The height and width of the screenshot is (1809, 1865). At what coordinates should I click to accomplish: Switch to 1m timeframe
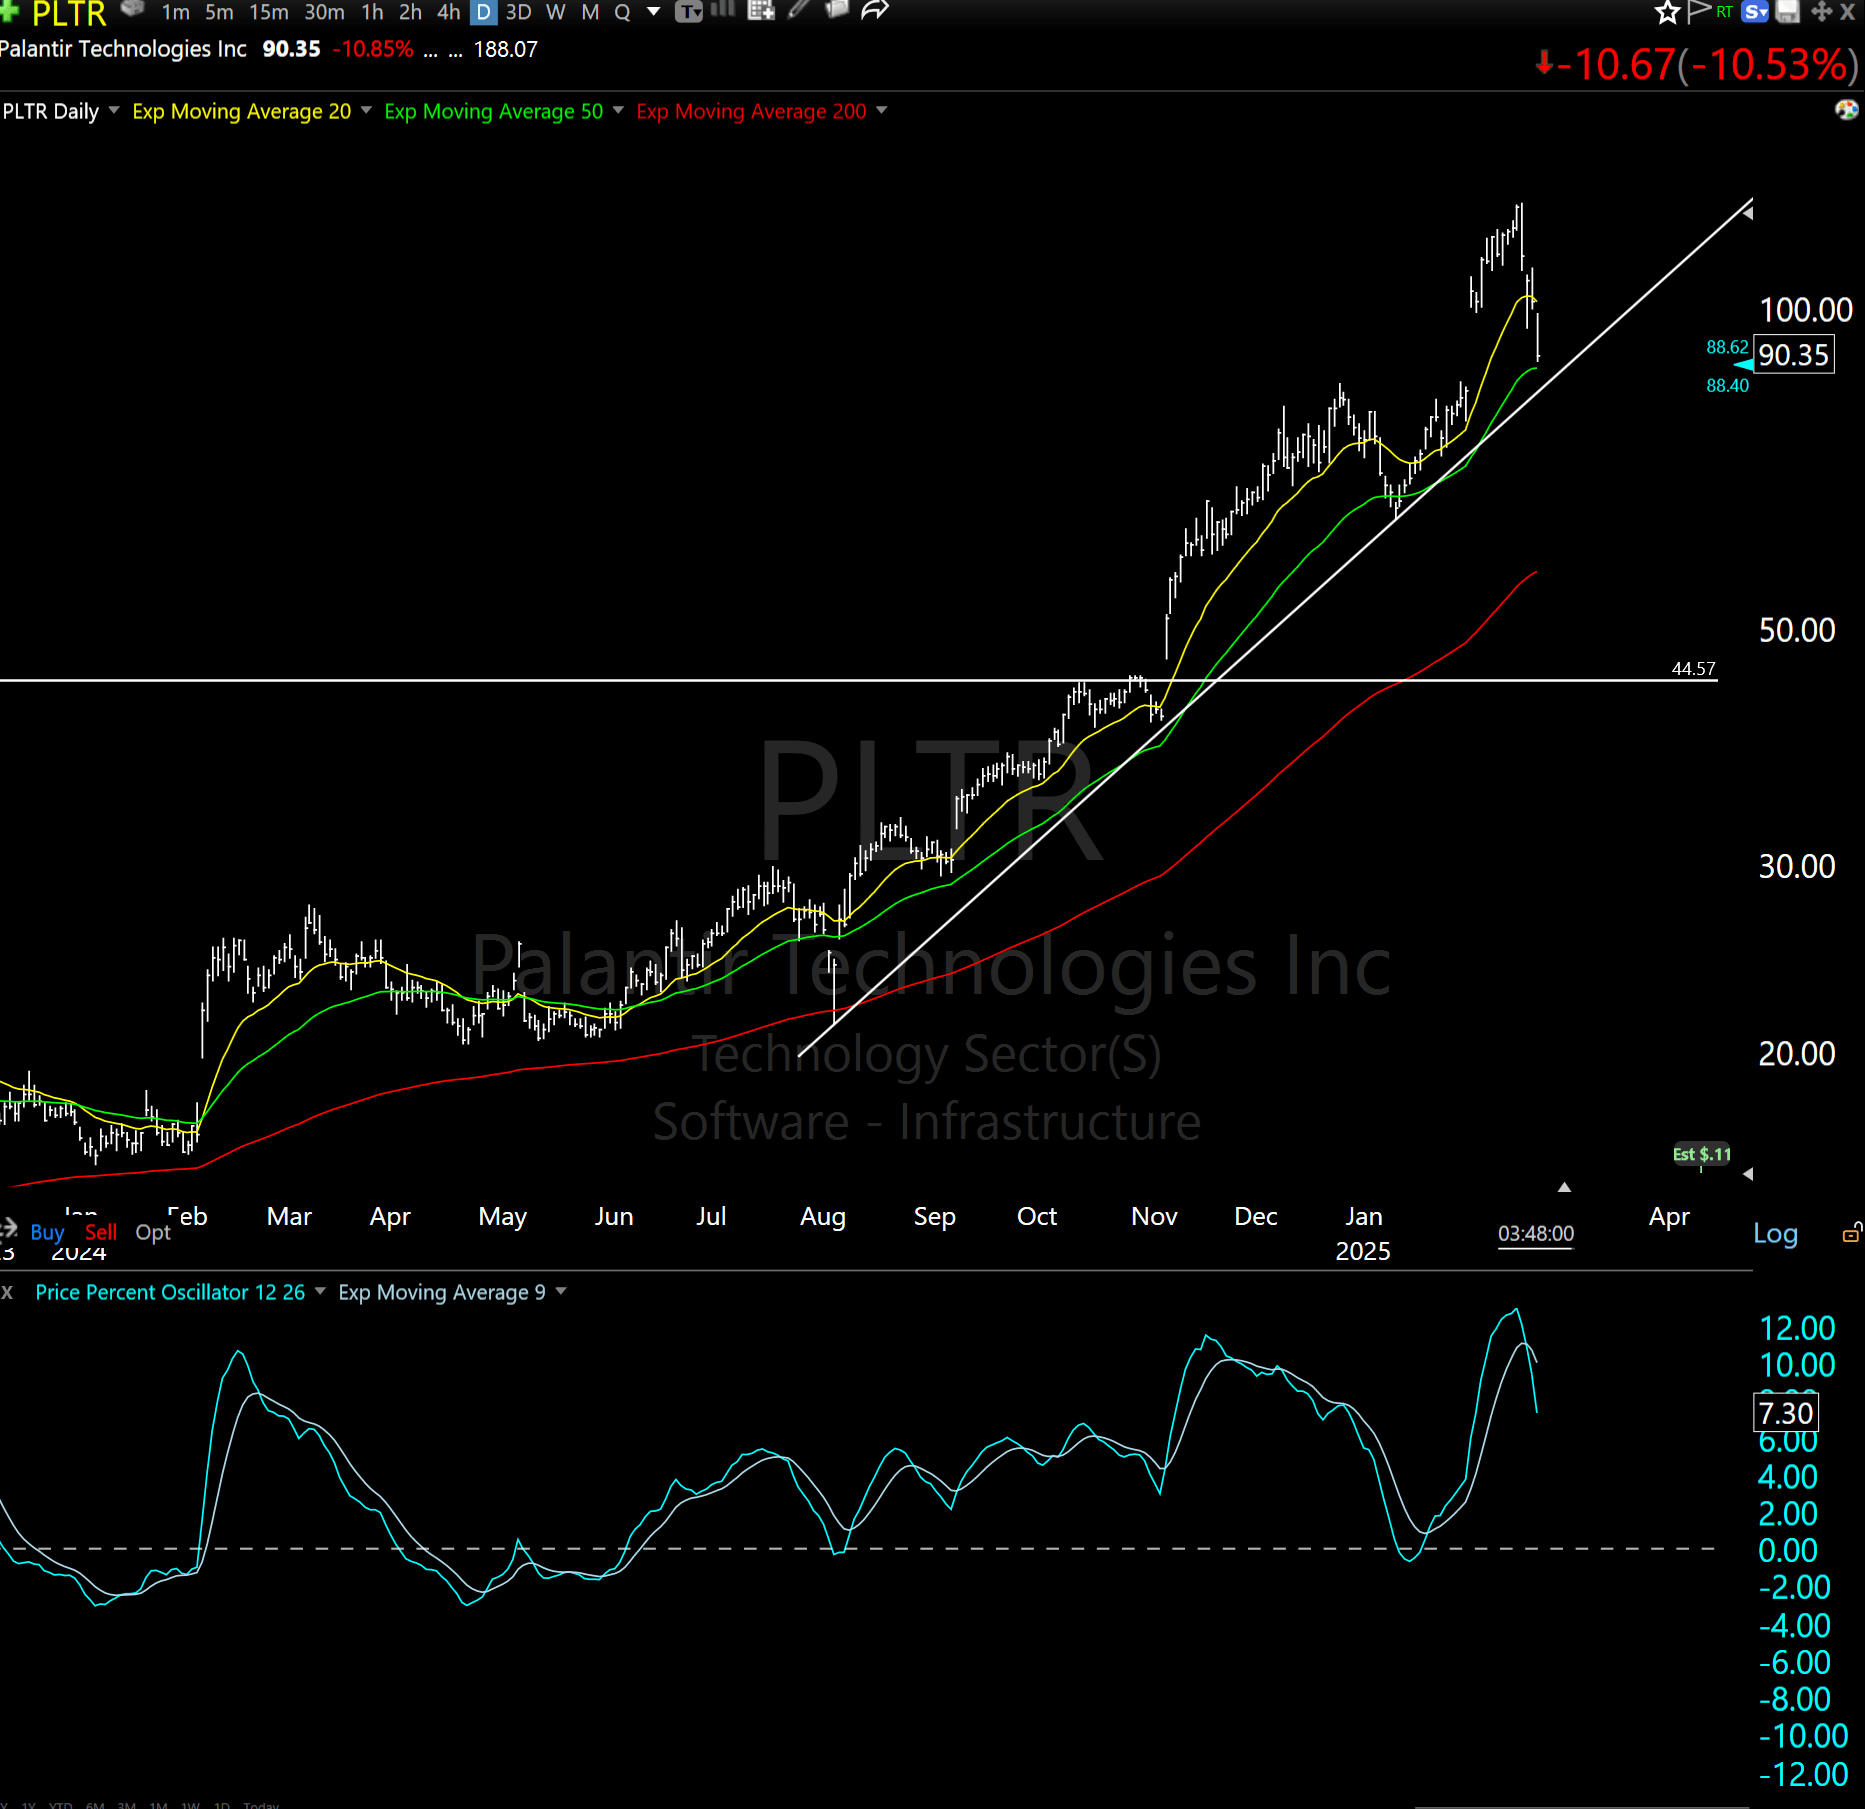pyautogui.click(x=176, y=12)
